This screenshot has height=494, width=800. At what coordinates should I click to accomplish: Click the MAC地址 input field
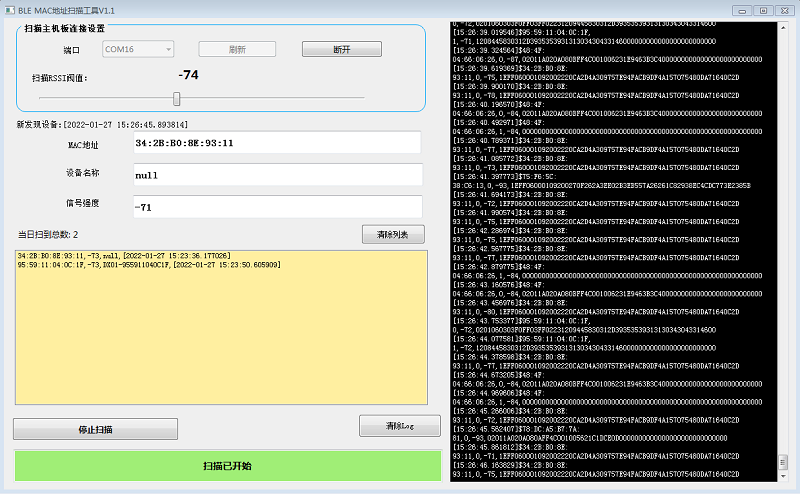[x=277, y=142]
